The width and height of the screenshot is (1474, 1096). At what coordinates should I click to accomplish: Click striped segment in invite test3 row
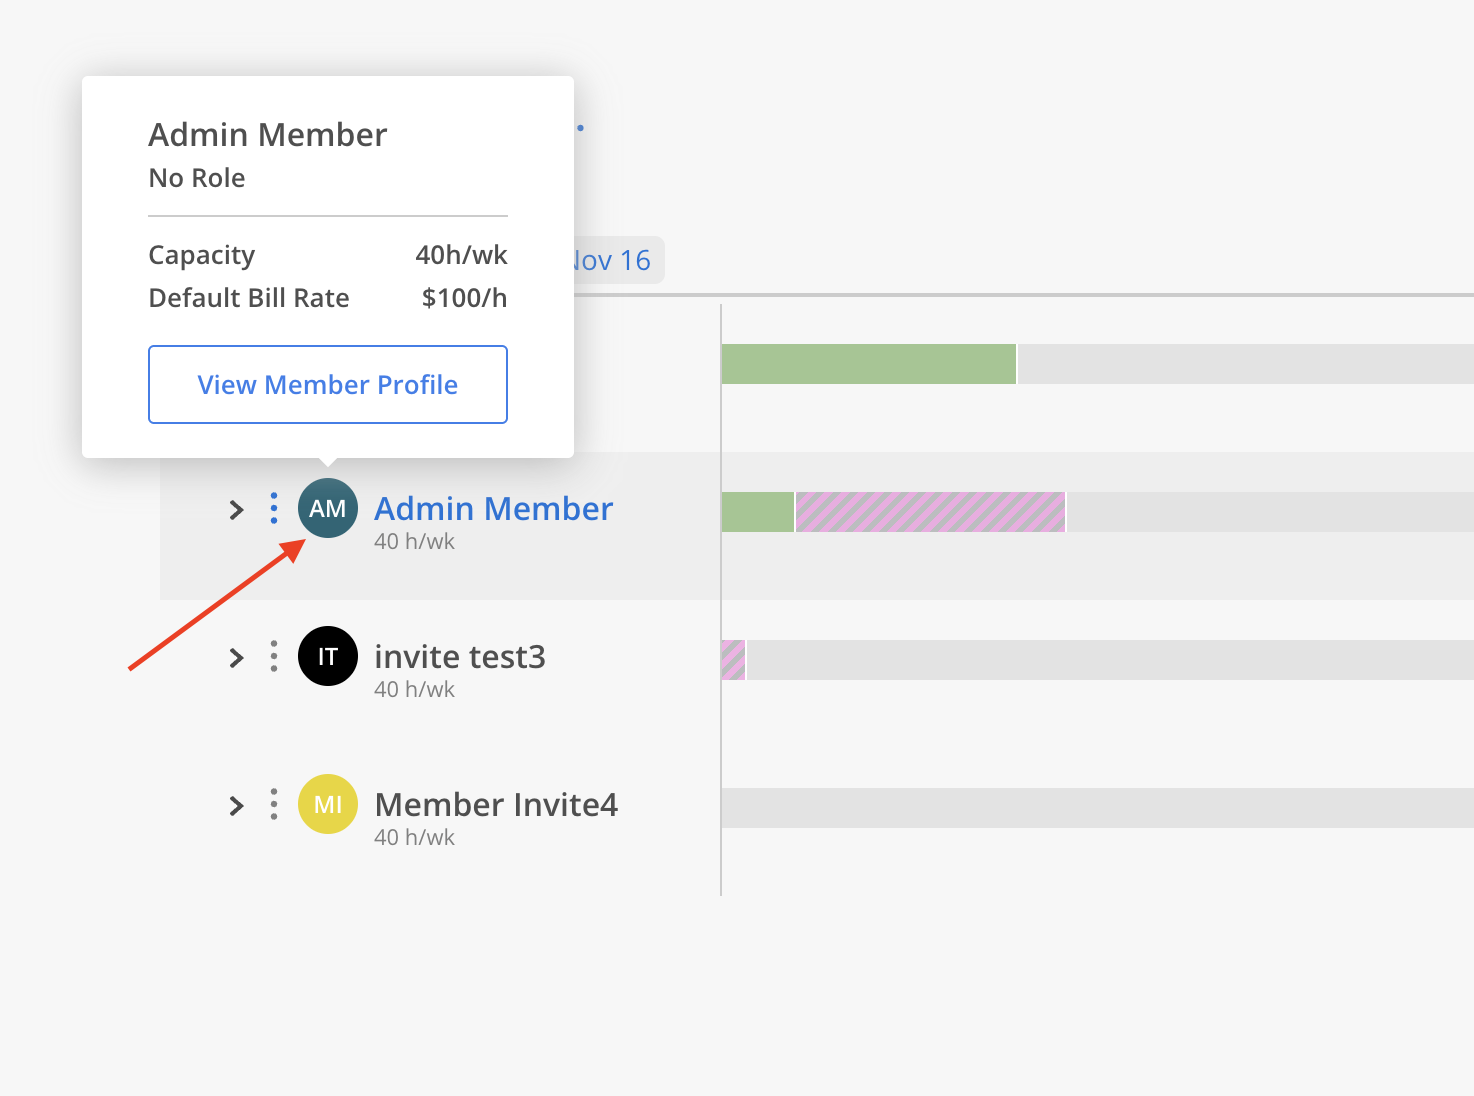733,660
